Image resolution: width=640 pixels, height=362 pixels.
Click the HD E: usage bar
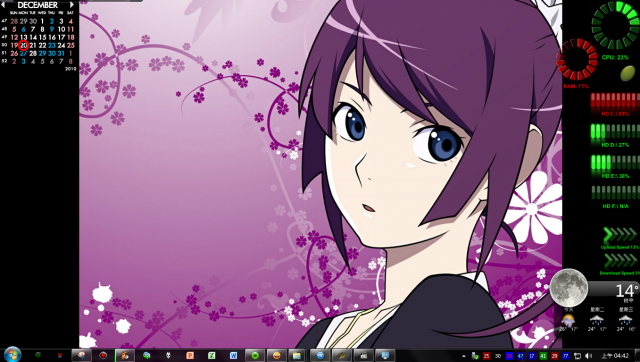[x=615, y=163]
